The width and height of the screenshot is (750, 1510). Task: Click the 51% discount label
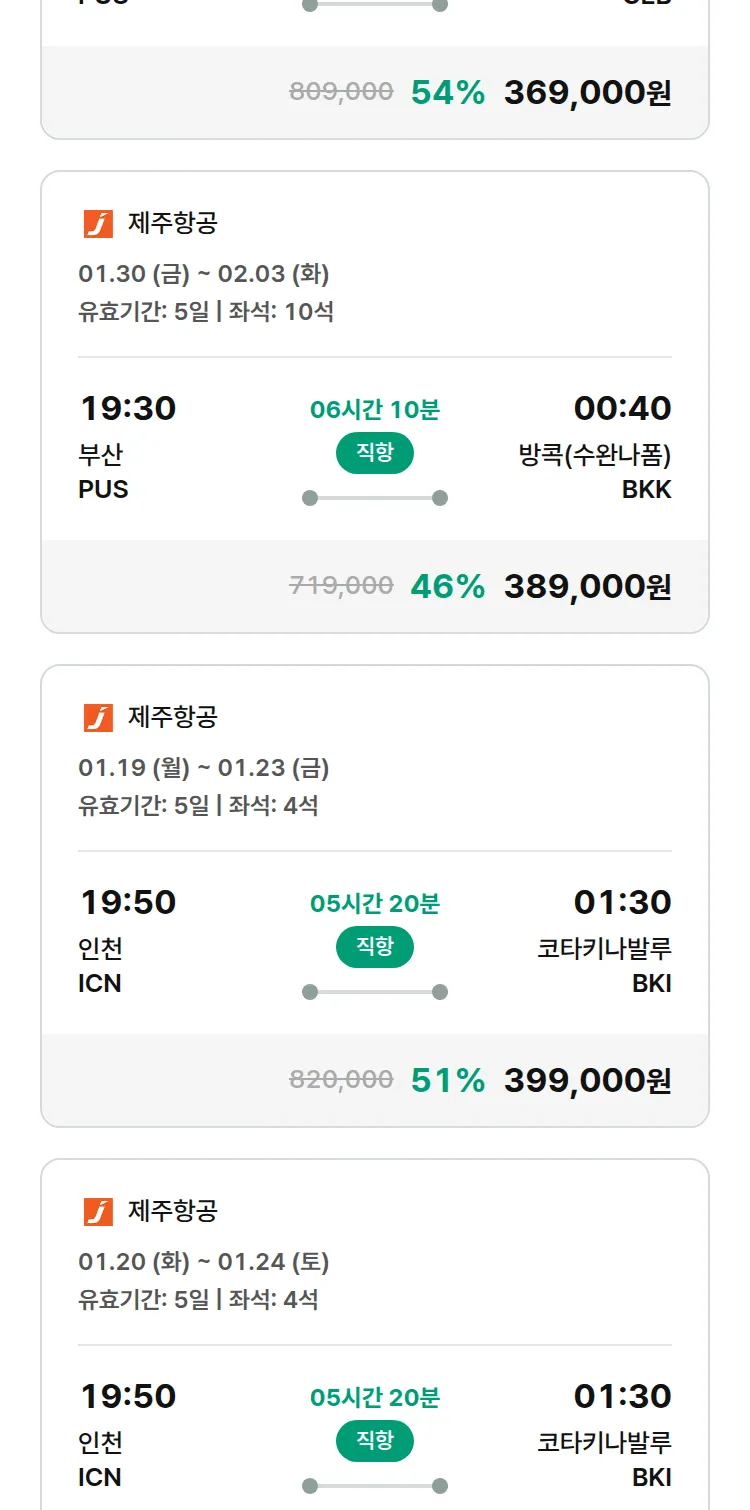[447, 1080]
